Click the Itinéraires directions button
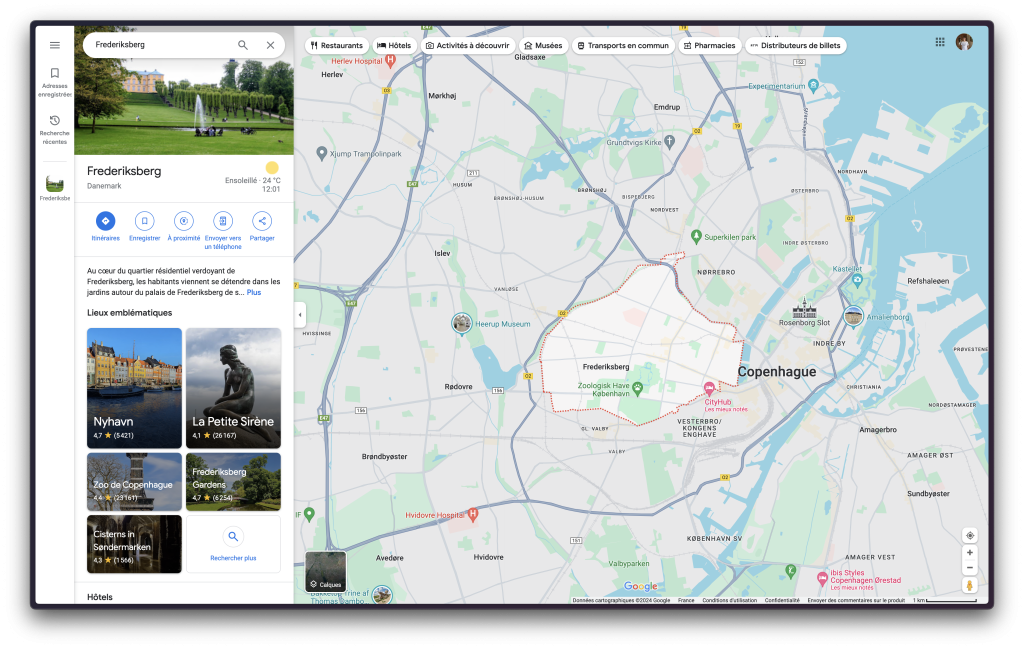This screenshot has height=649, width=1024. click(106, 221)
